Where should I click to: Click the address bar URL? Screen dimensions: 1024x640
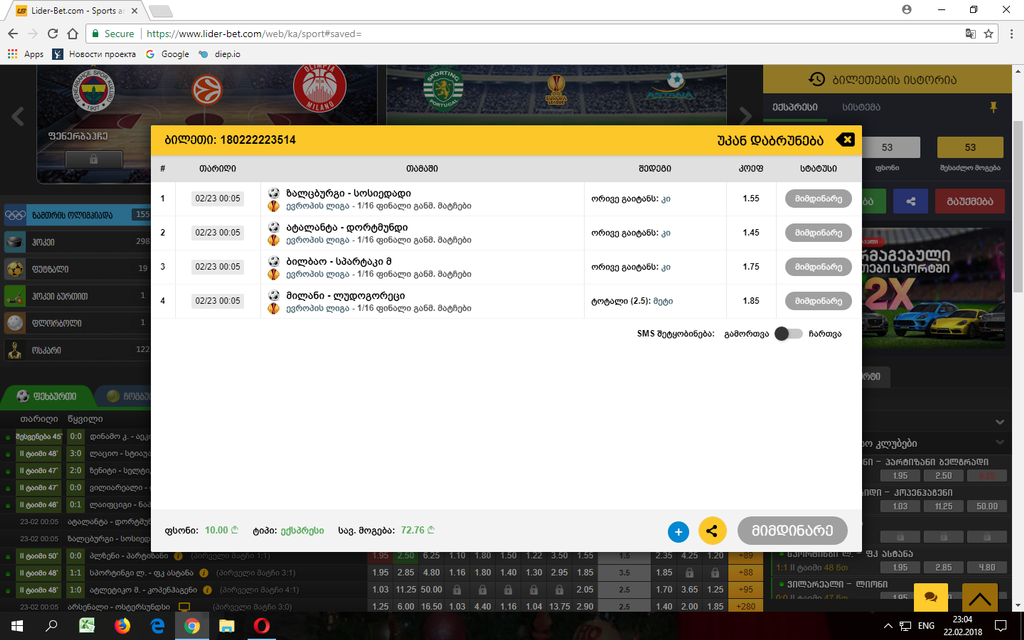tap(254, 33)
